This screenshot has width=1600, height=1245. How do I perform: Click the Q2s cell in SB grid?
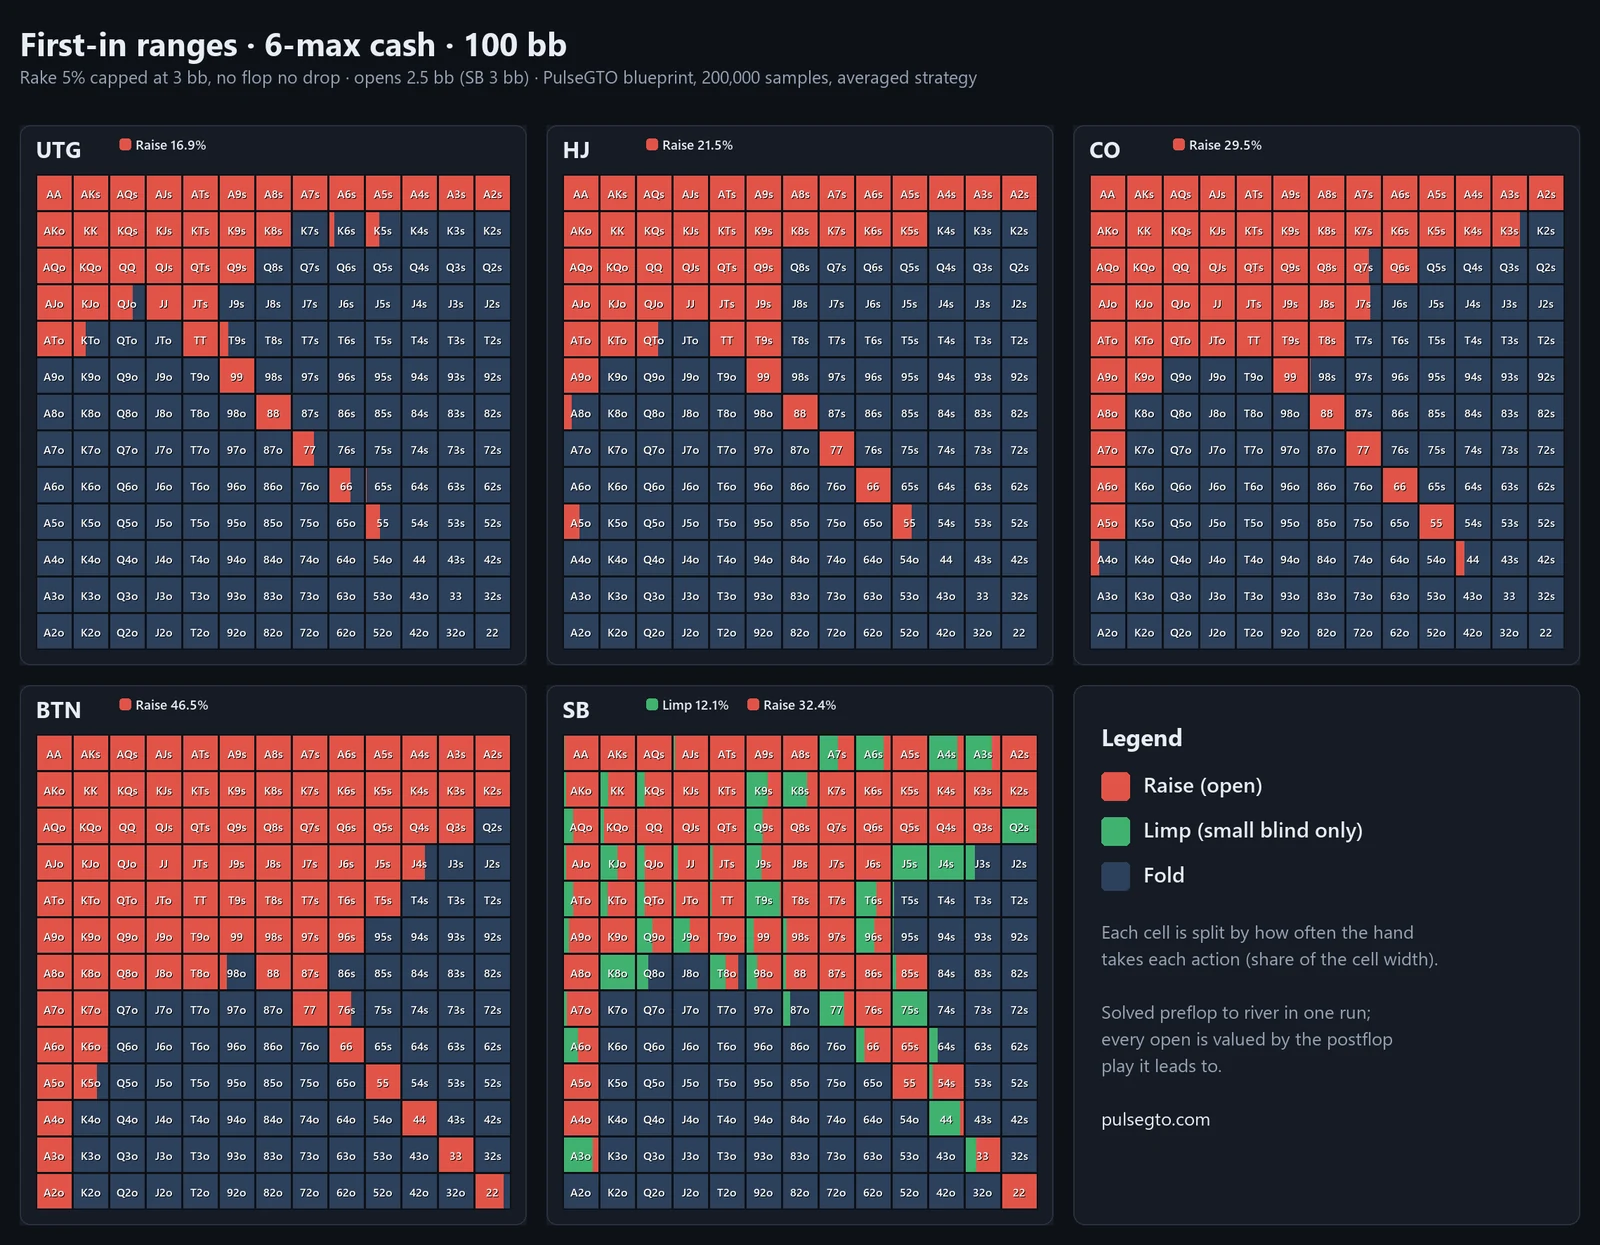(1019, 827)
